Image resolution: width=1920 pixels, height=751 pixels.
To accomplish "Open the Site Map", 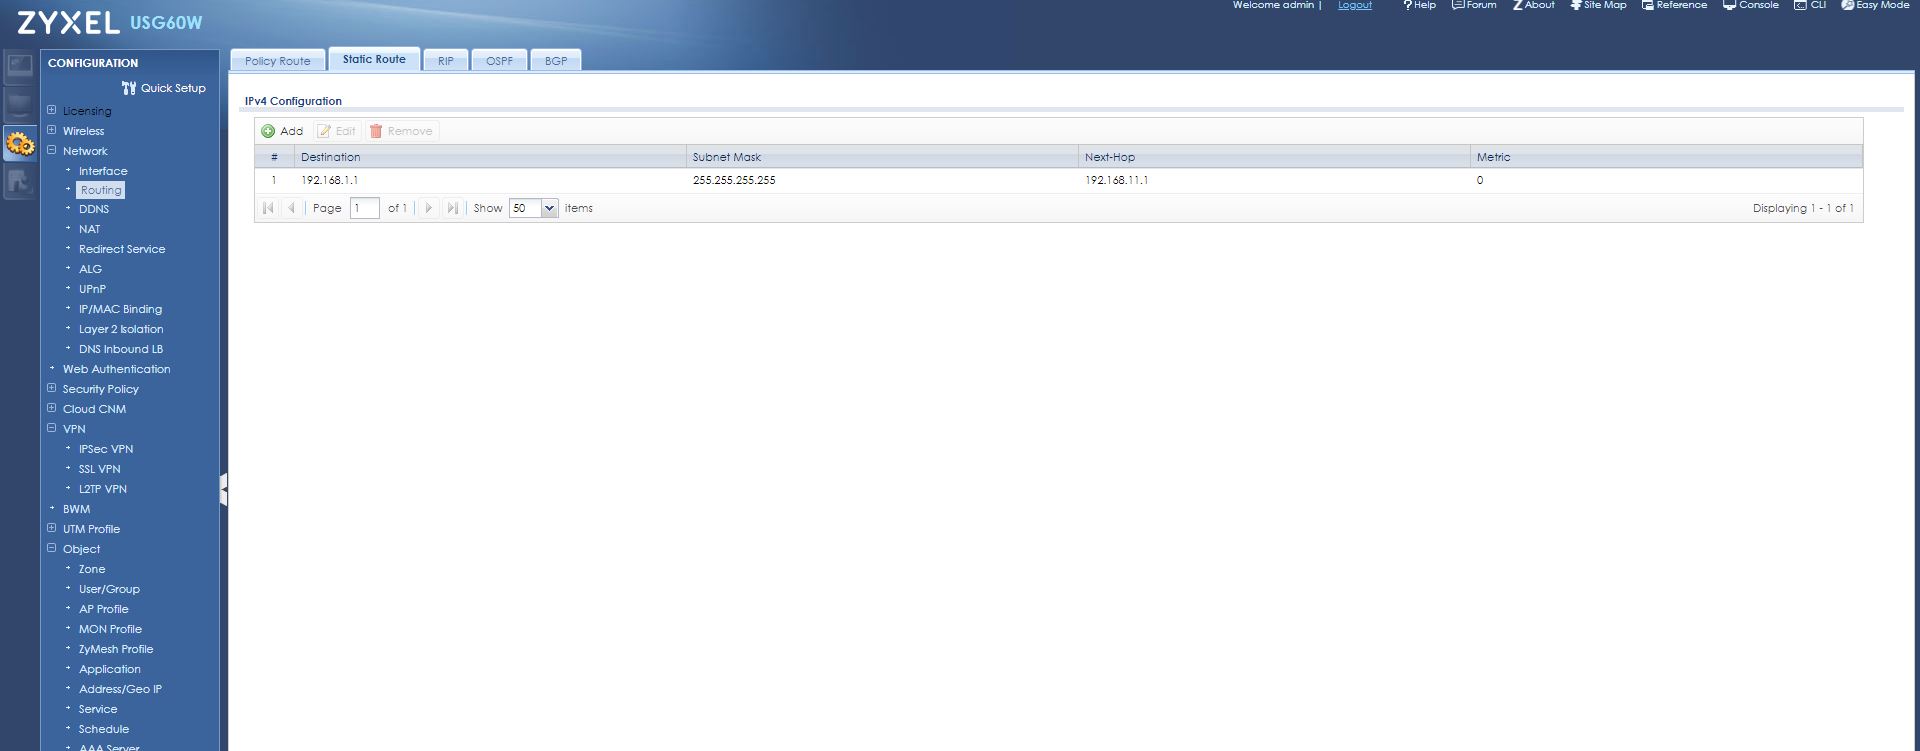I will 1598,5.
